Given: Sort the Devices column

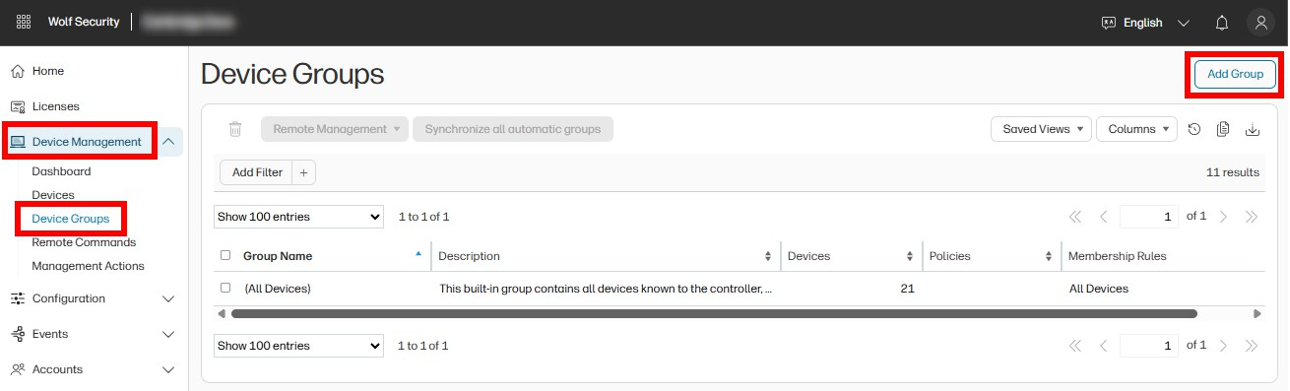Looking at the screenshot, I should point(910,256).
